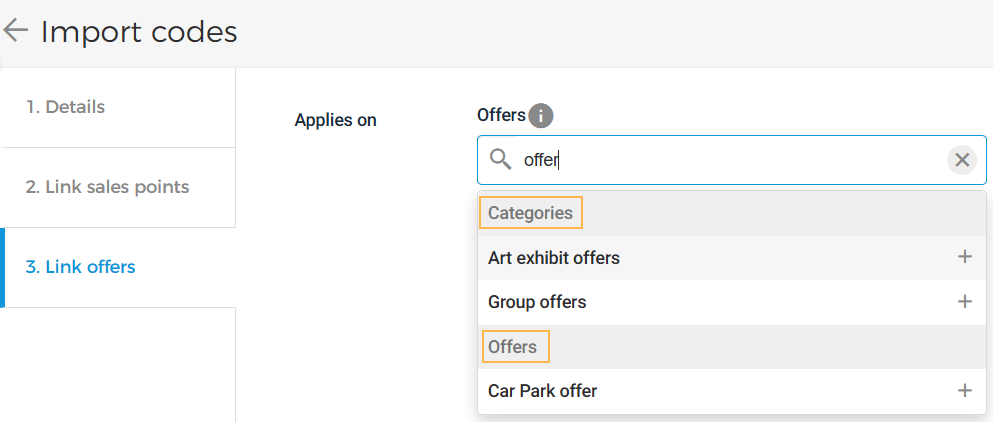This screenshot has width=993, height=422.
Task: Choose Group offers in the suggestion list
Action: tap(537, 302)
